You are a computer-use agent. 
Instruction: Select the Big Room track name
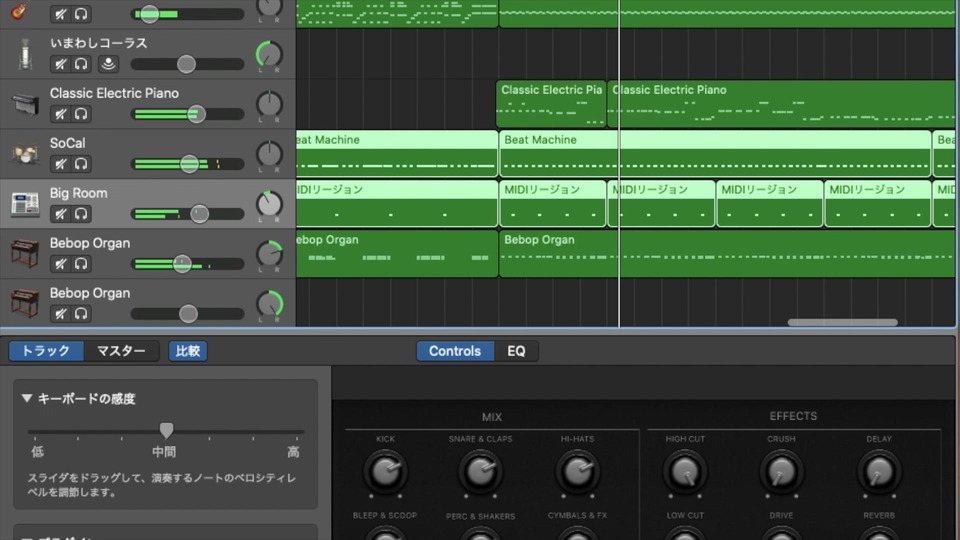78,193
